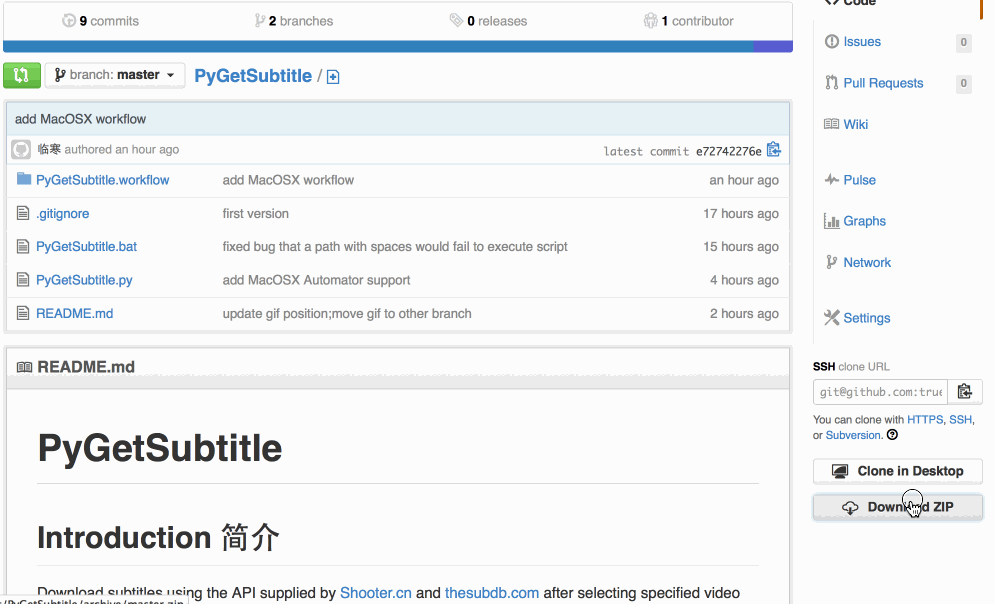
Task: Click the Pull Requests icon
Action: tap(831, 82)
